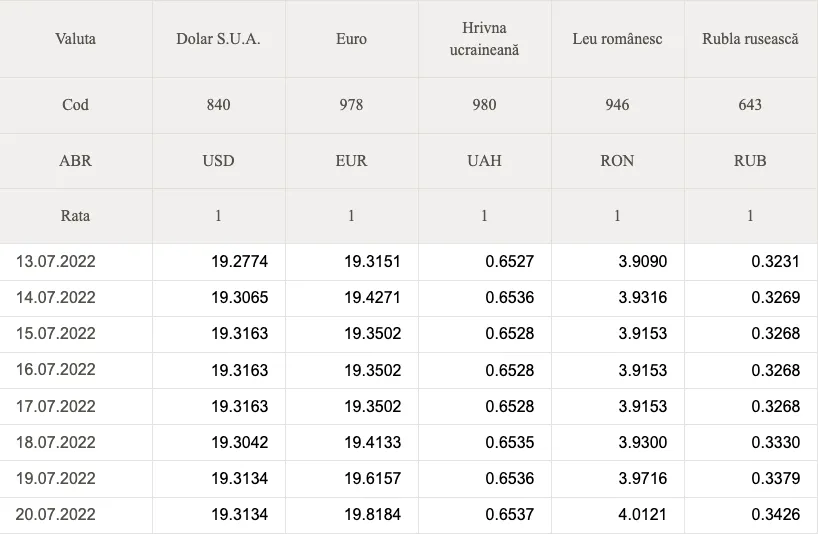Click the currency code 643 cell

coord(750,105)
